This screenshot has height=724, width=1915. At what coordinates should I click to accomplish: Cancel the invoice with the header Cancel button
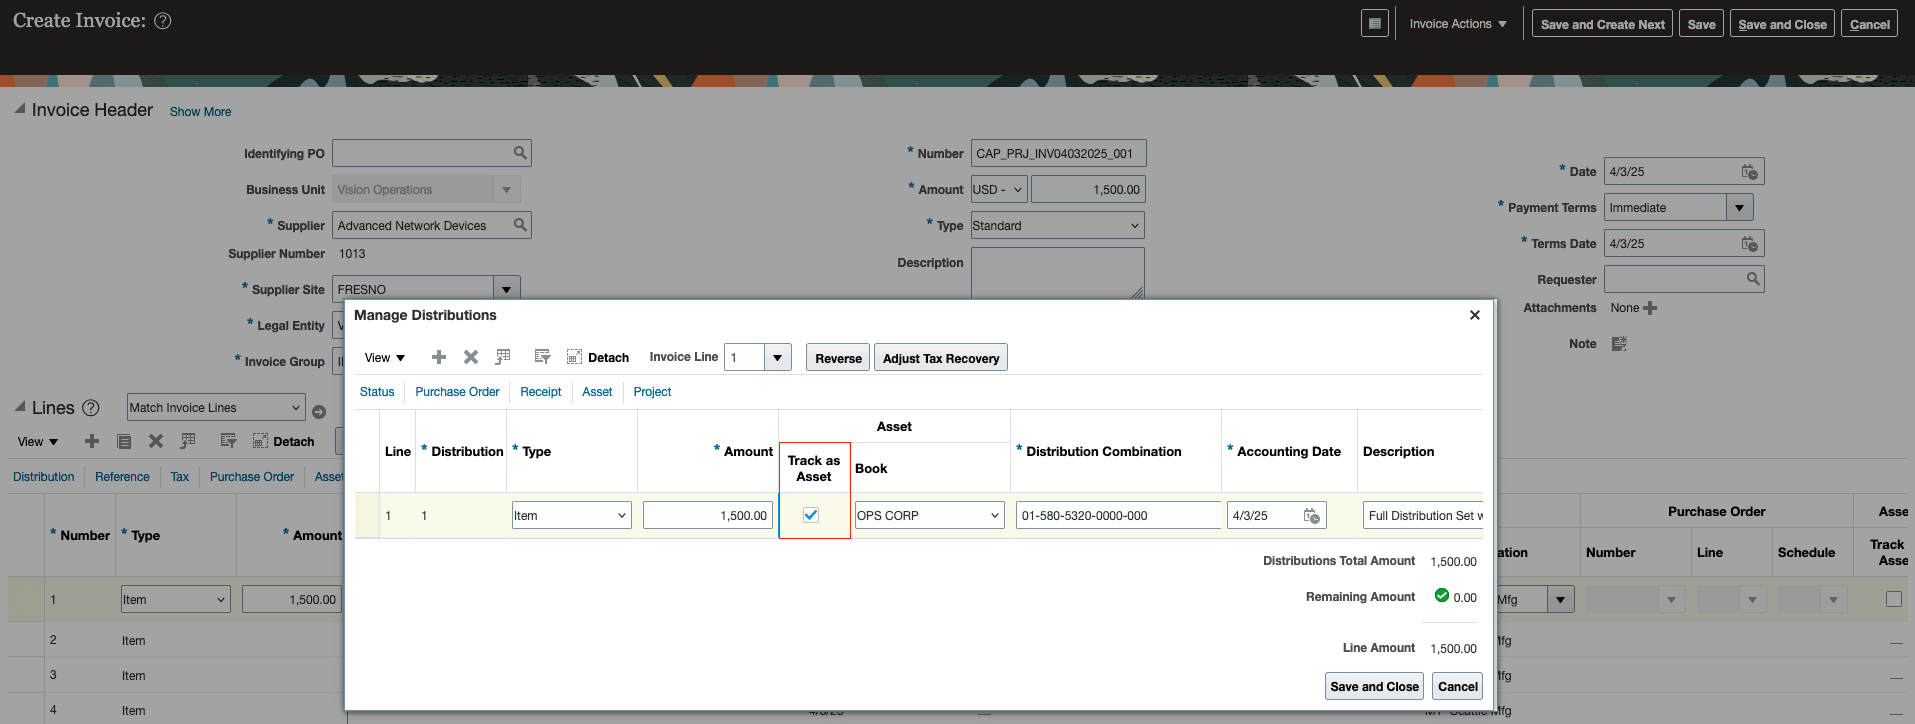(x=1869, y=24)
